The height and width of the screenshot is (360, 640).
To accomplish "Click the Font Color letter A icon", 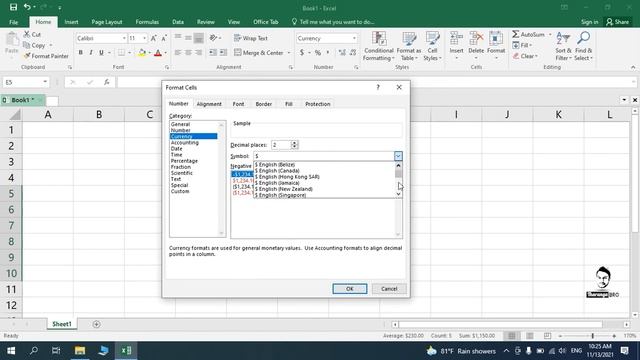I will (x=158, y=53).
